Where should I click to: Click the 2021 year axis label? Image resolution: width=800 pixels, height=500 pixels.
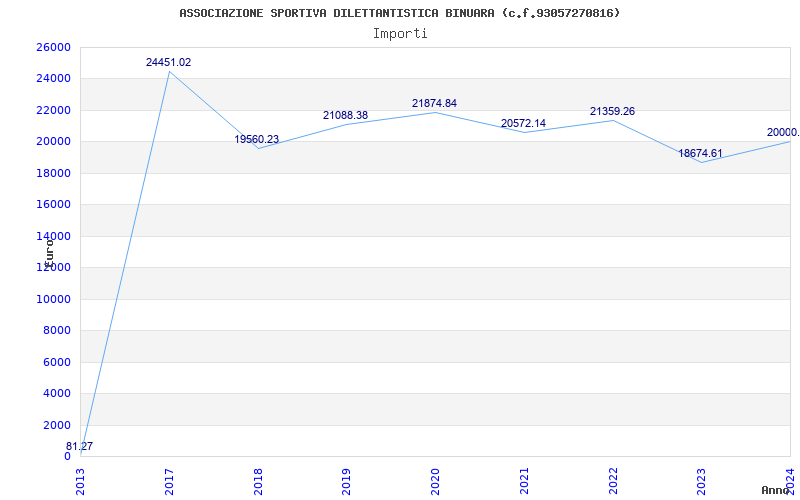coord(524,482)
